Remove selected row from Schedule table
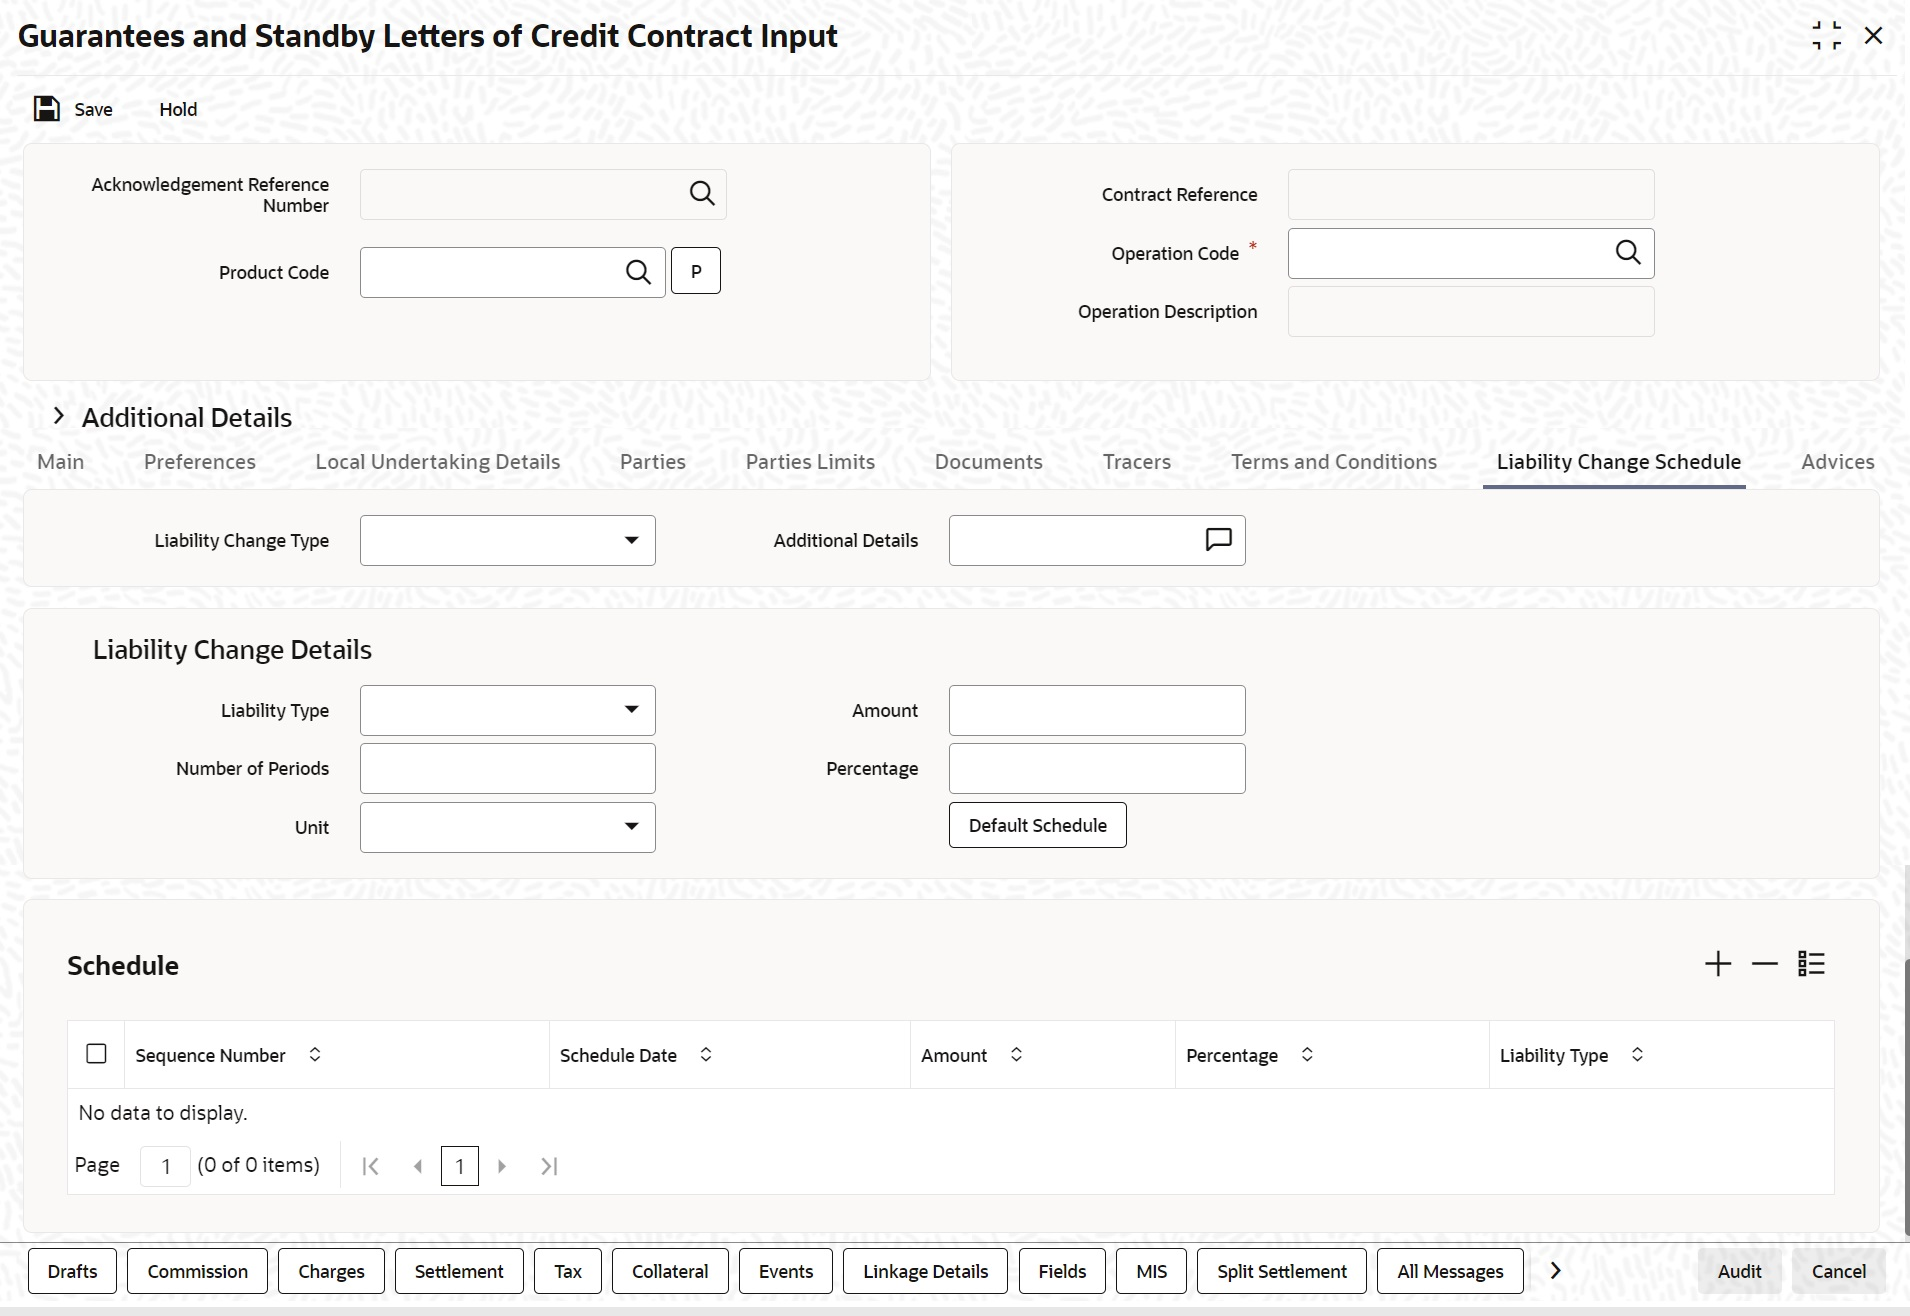The width and height of the screenshot is (1910, 1316). 1765,964
